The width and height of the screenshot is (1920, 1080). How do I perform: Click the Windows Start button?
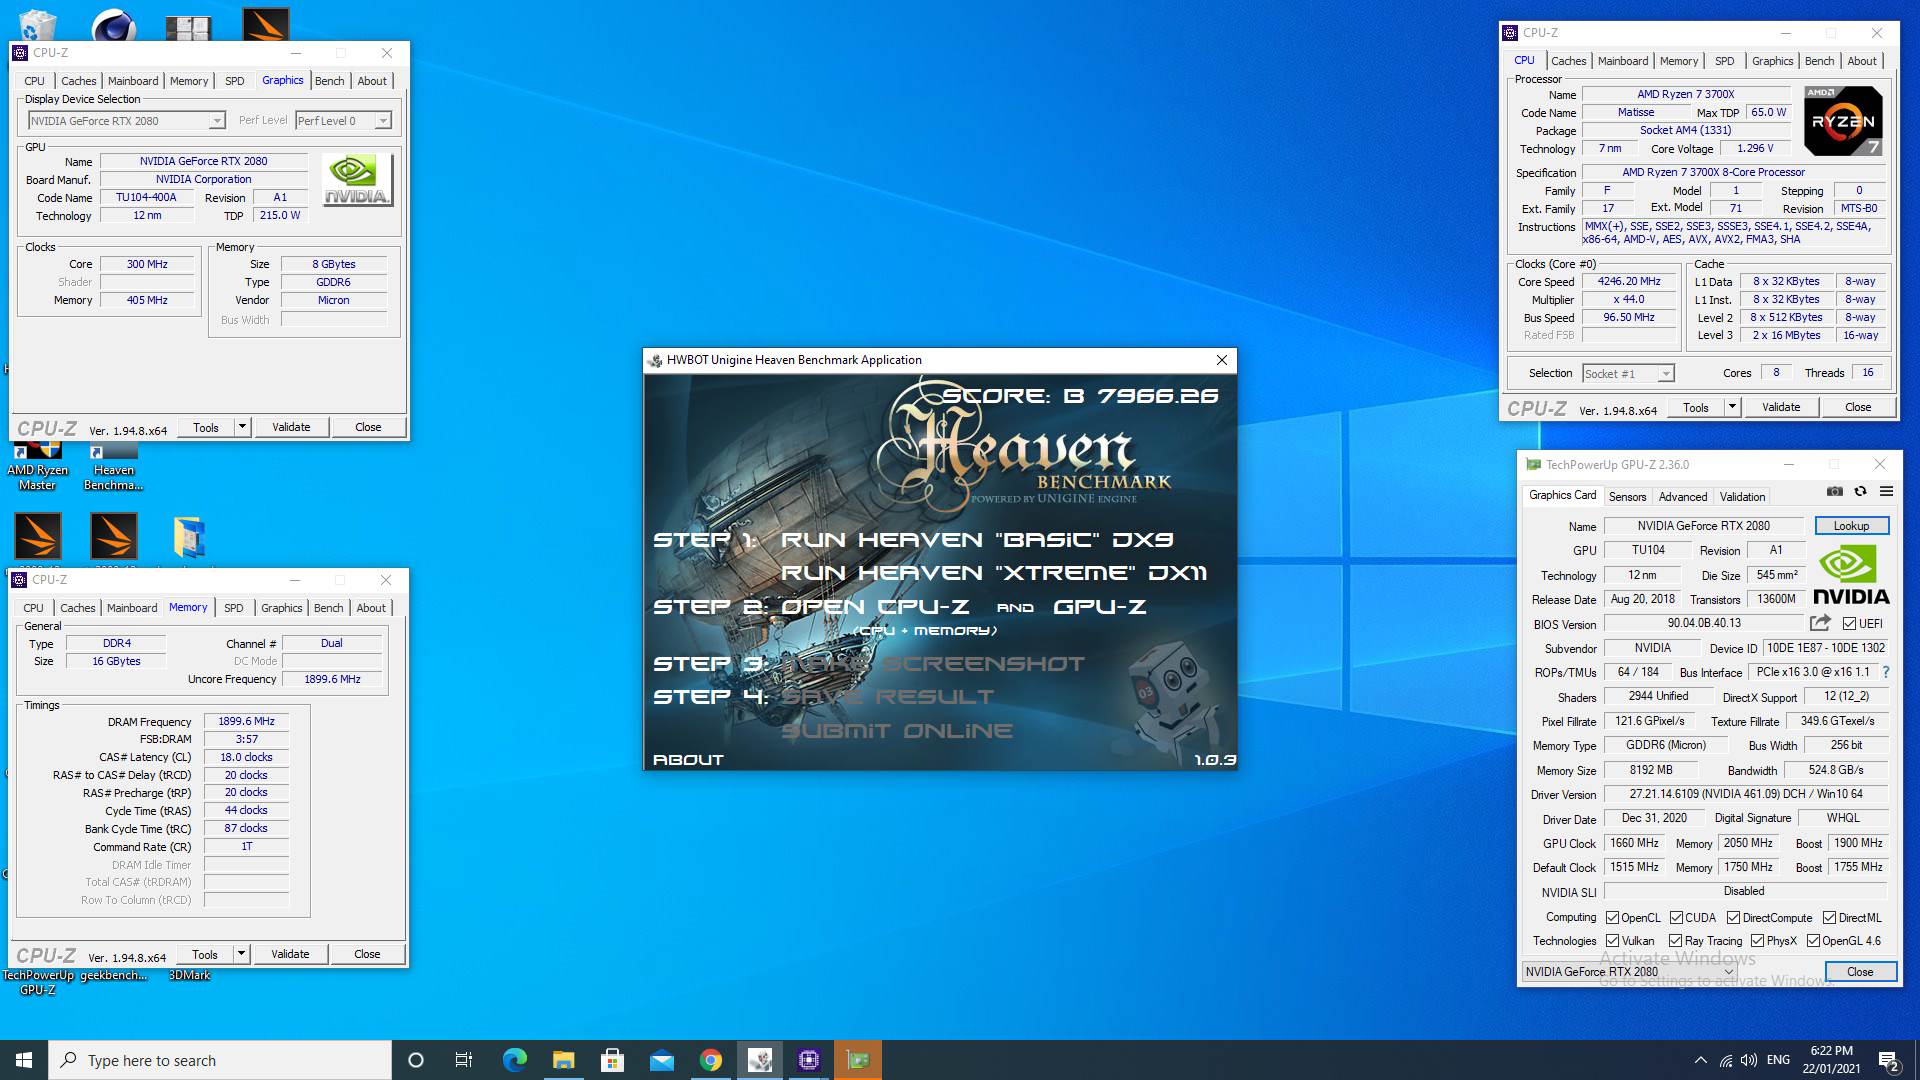point(24,1060)
